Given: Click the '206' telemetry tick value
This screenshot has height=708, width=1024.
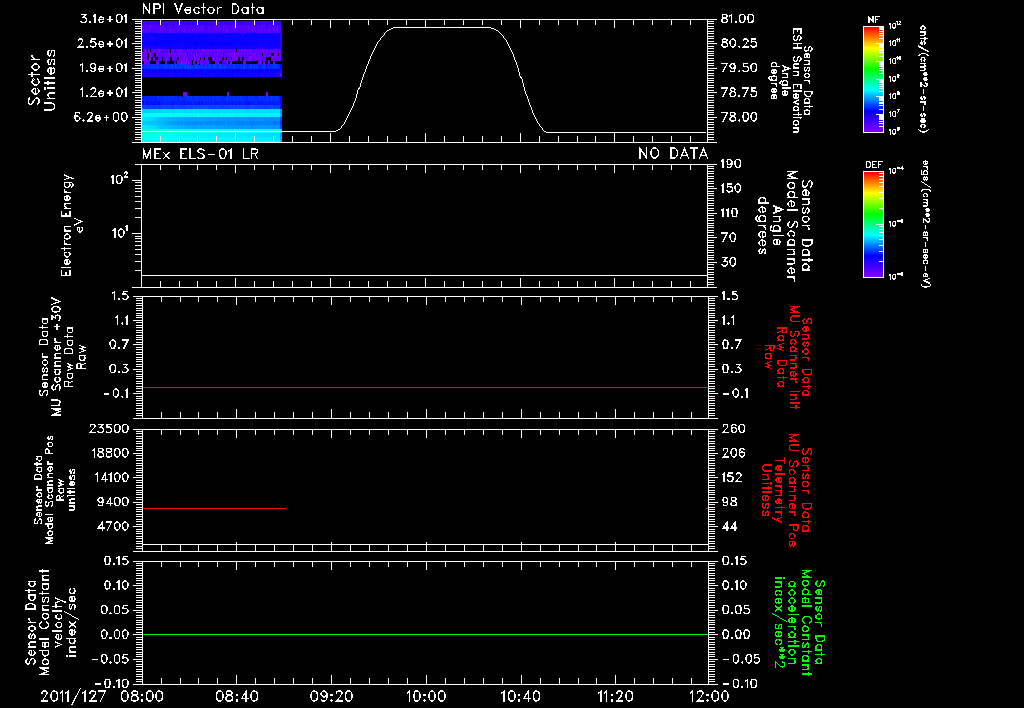Looking at the screenshot, I should click(731, 453).
